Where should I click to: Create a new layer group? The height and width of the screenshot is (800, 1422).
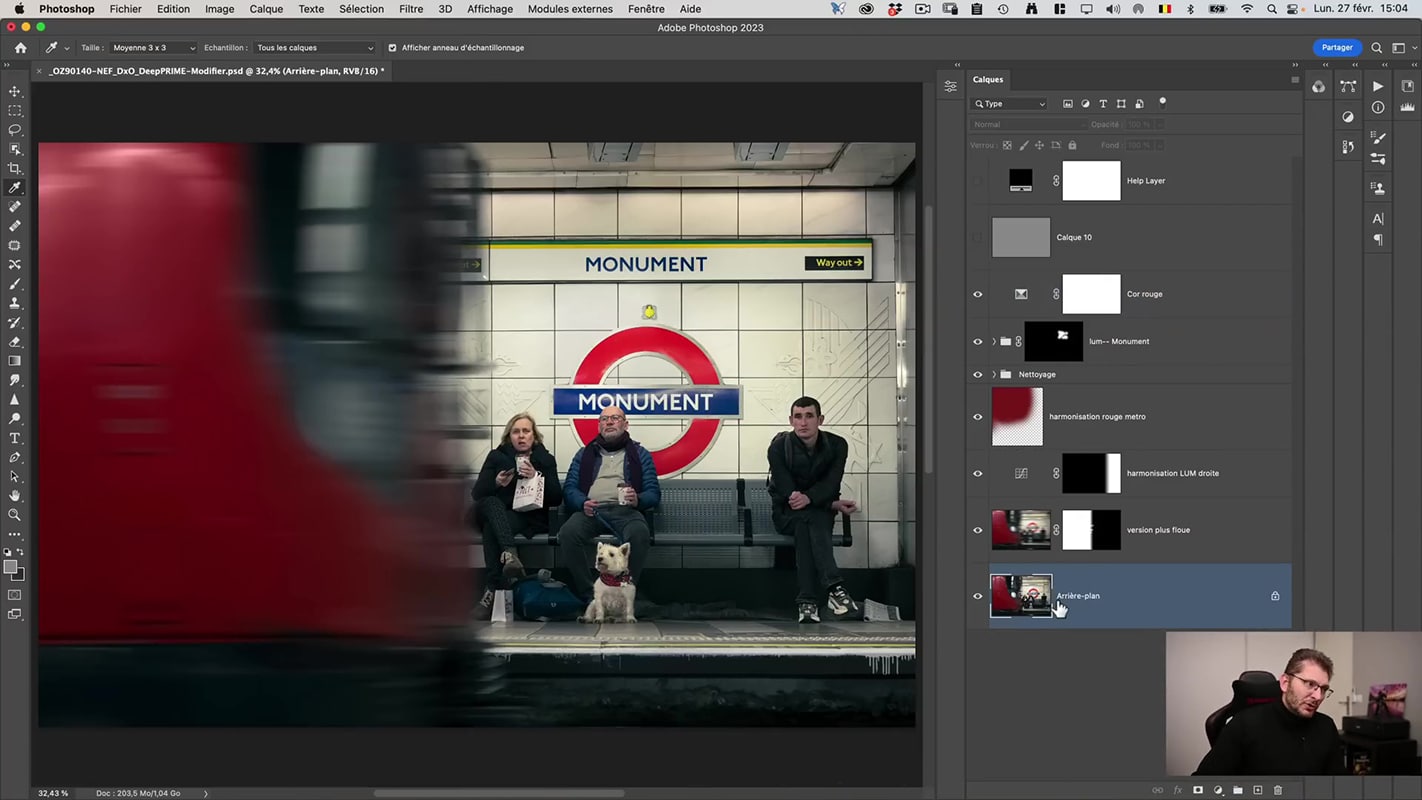click(x=1238, y=790)
